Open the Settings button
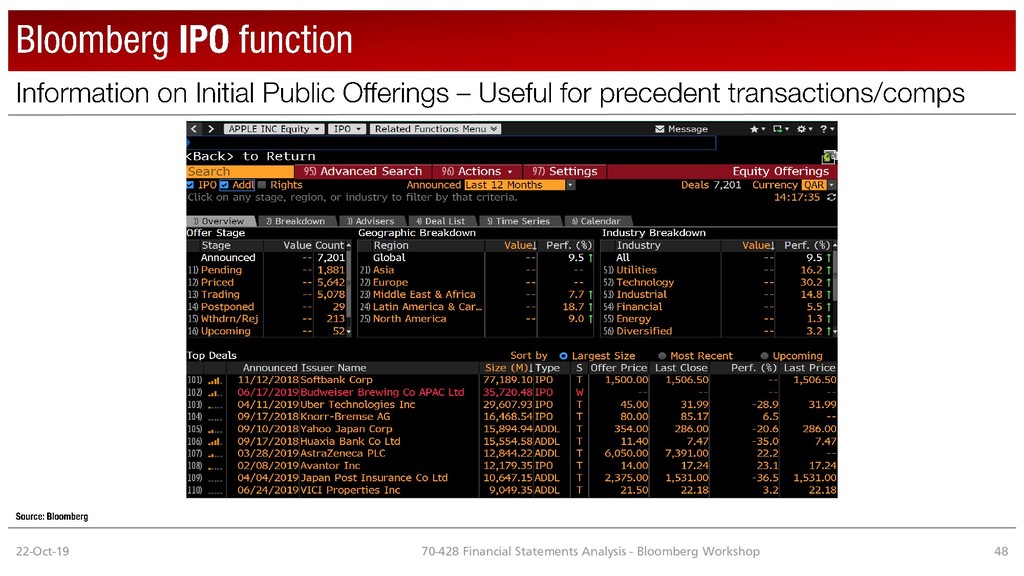 coord(565,171)
